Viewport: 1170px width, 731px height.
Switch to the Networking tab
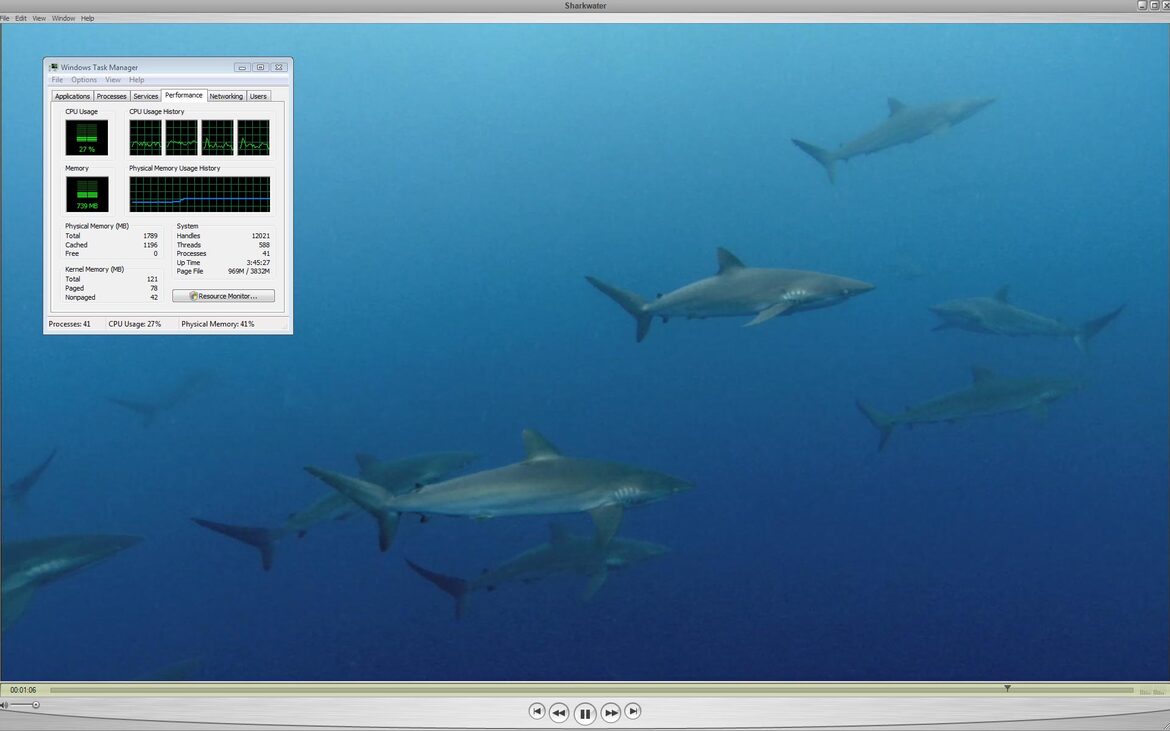(226, 96)
